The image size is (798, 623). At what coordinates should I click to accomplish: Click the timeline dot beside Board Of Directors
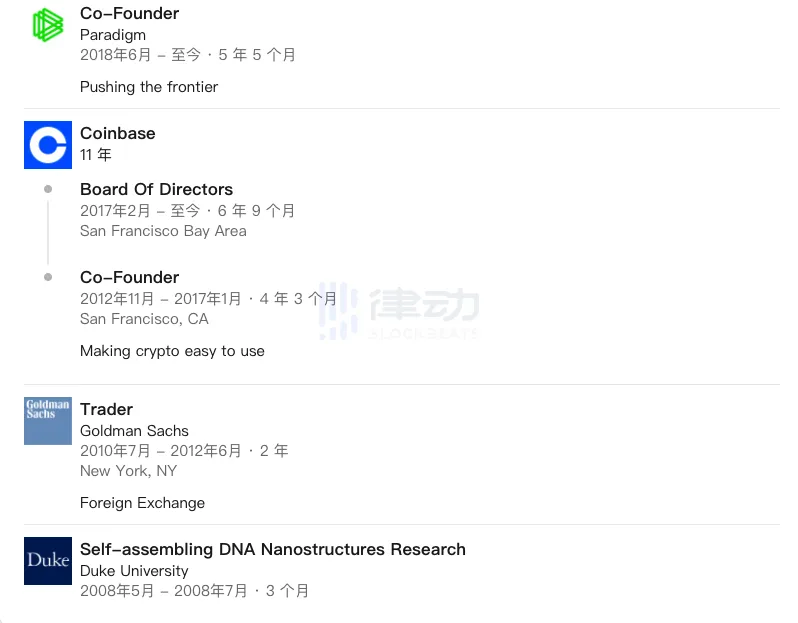[x=48, y=189]
